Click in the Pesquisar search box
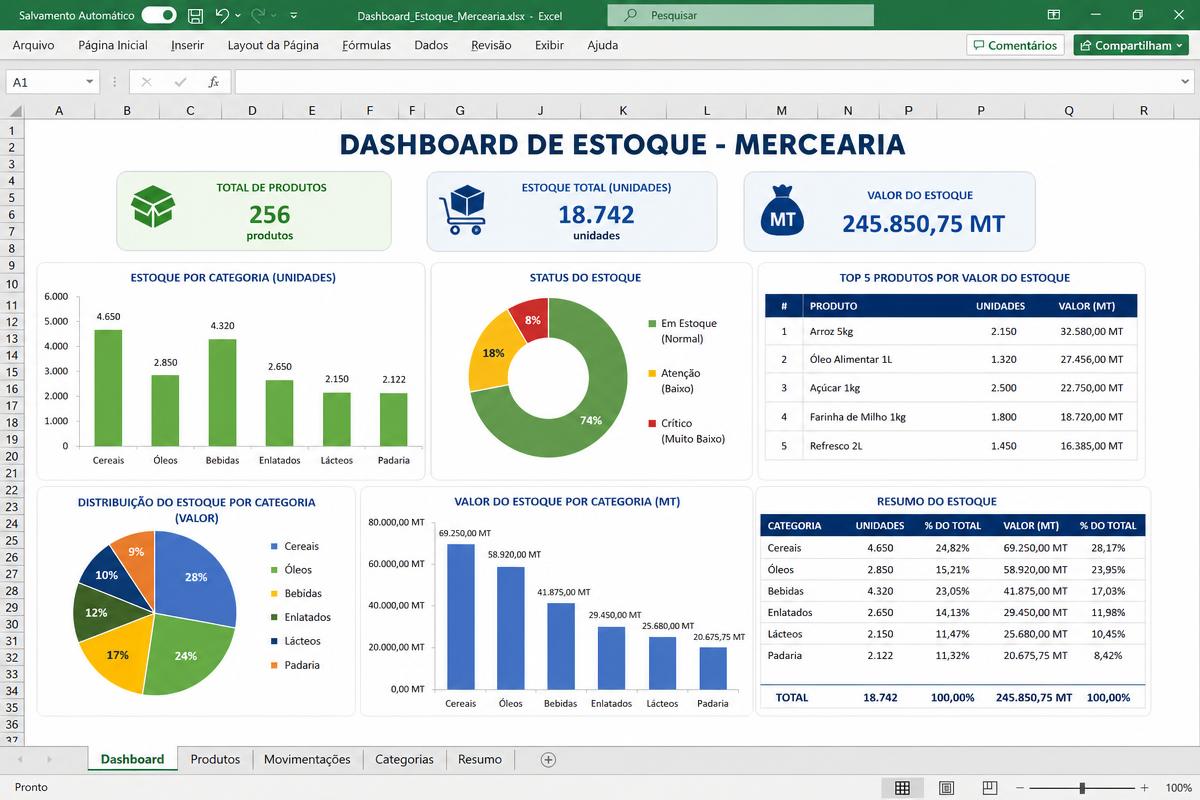This screenshot has height=800, width=1200. pos(740,15)
